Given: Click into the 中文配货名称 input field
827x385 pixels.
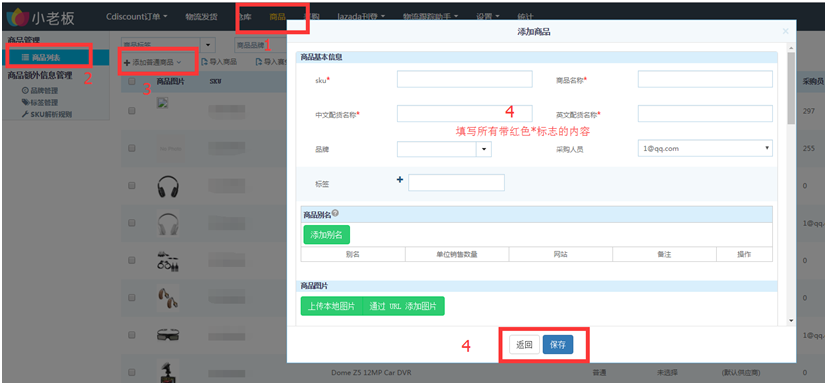Looking at the screenshot, I should (x=465, y=113).
